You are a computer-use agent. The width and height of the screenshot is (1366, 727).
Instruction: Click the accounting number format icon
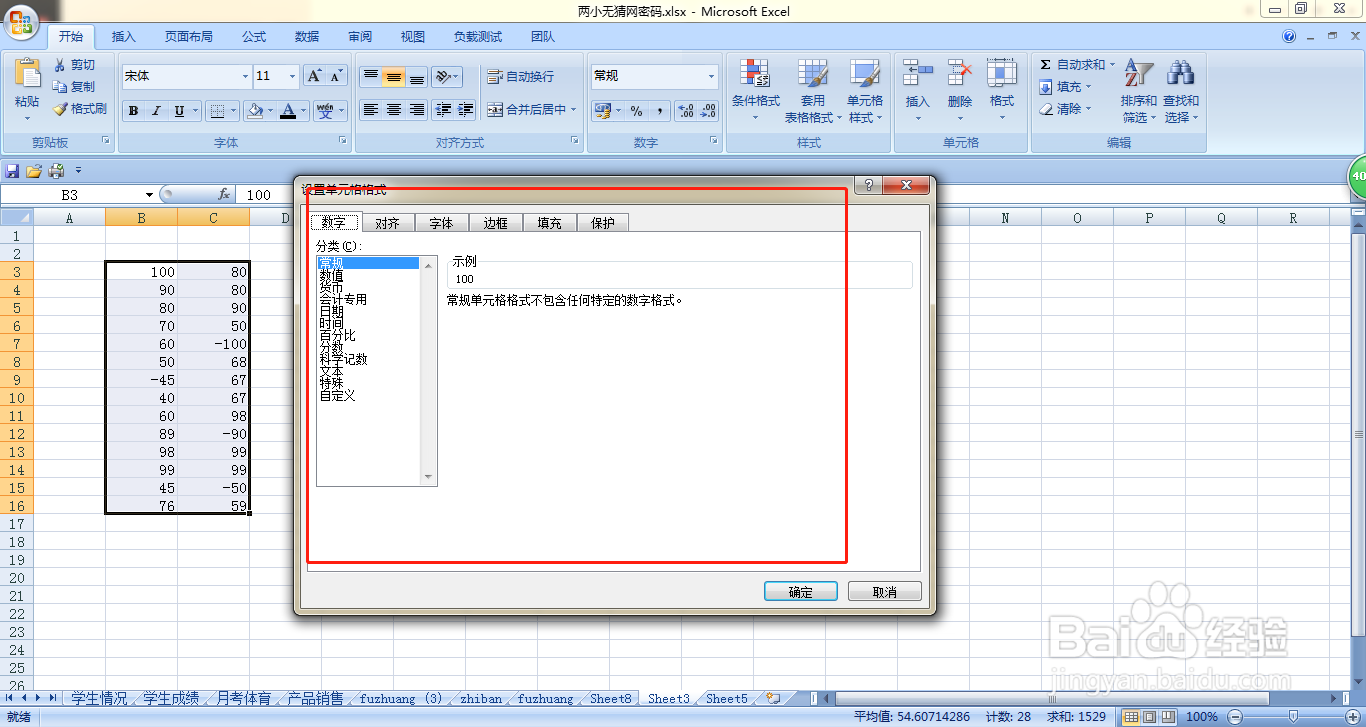603,111
